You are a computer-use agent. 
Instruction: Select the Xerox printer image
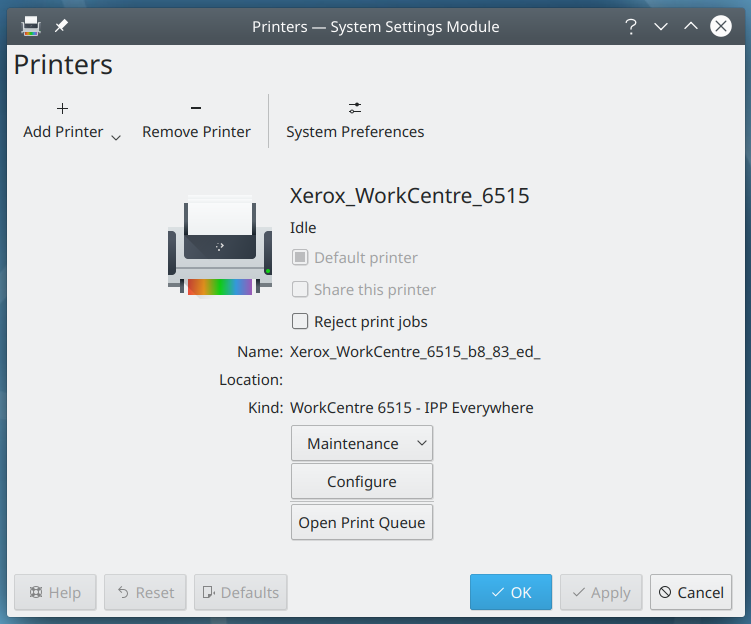220,245
